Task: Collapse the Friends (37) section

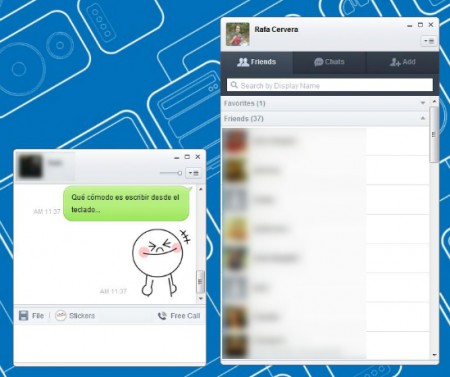Action: pos(325,119)
